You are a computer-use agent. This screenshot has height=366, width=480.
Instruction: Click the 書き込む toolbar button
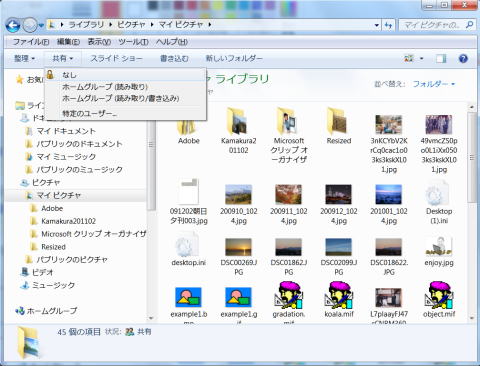tap(174, 59)
